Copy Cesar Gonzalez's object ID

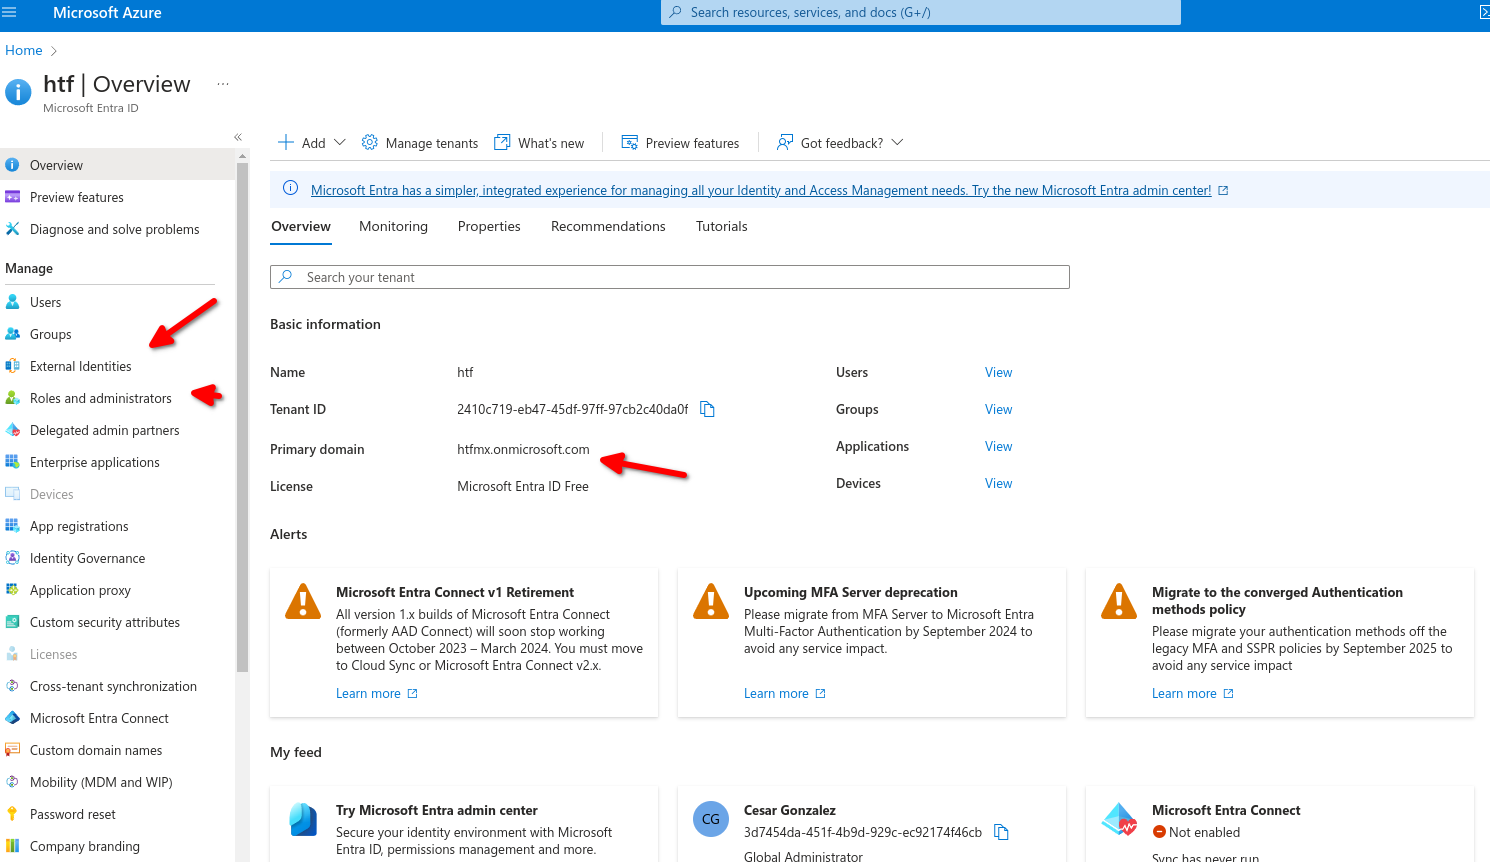(x=1001, y=832)
